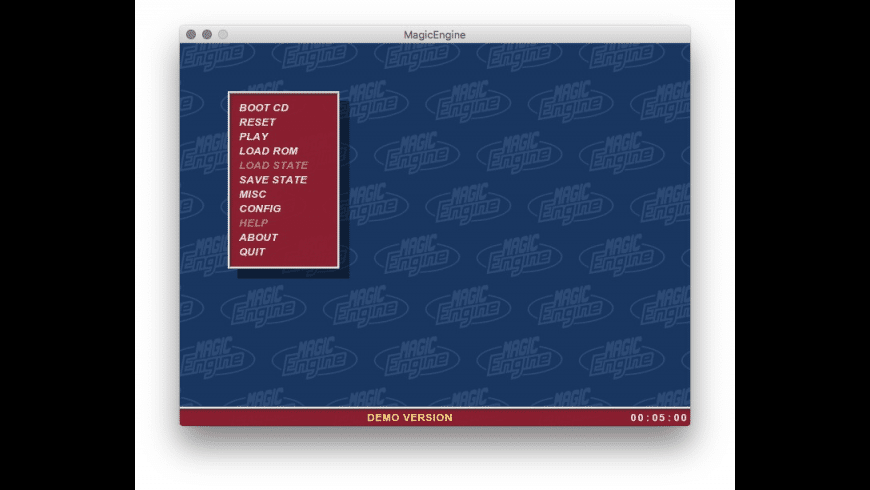Click PLAY in the red menu
870x490 pixels.
click(254, 137)
